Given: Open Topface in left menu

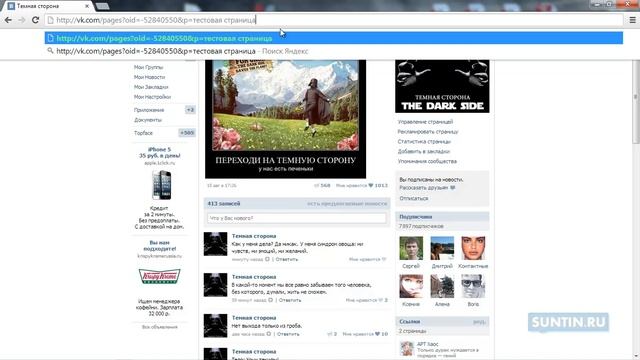Looking at the screenshot, I should coord(143,133).
